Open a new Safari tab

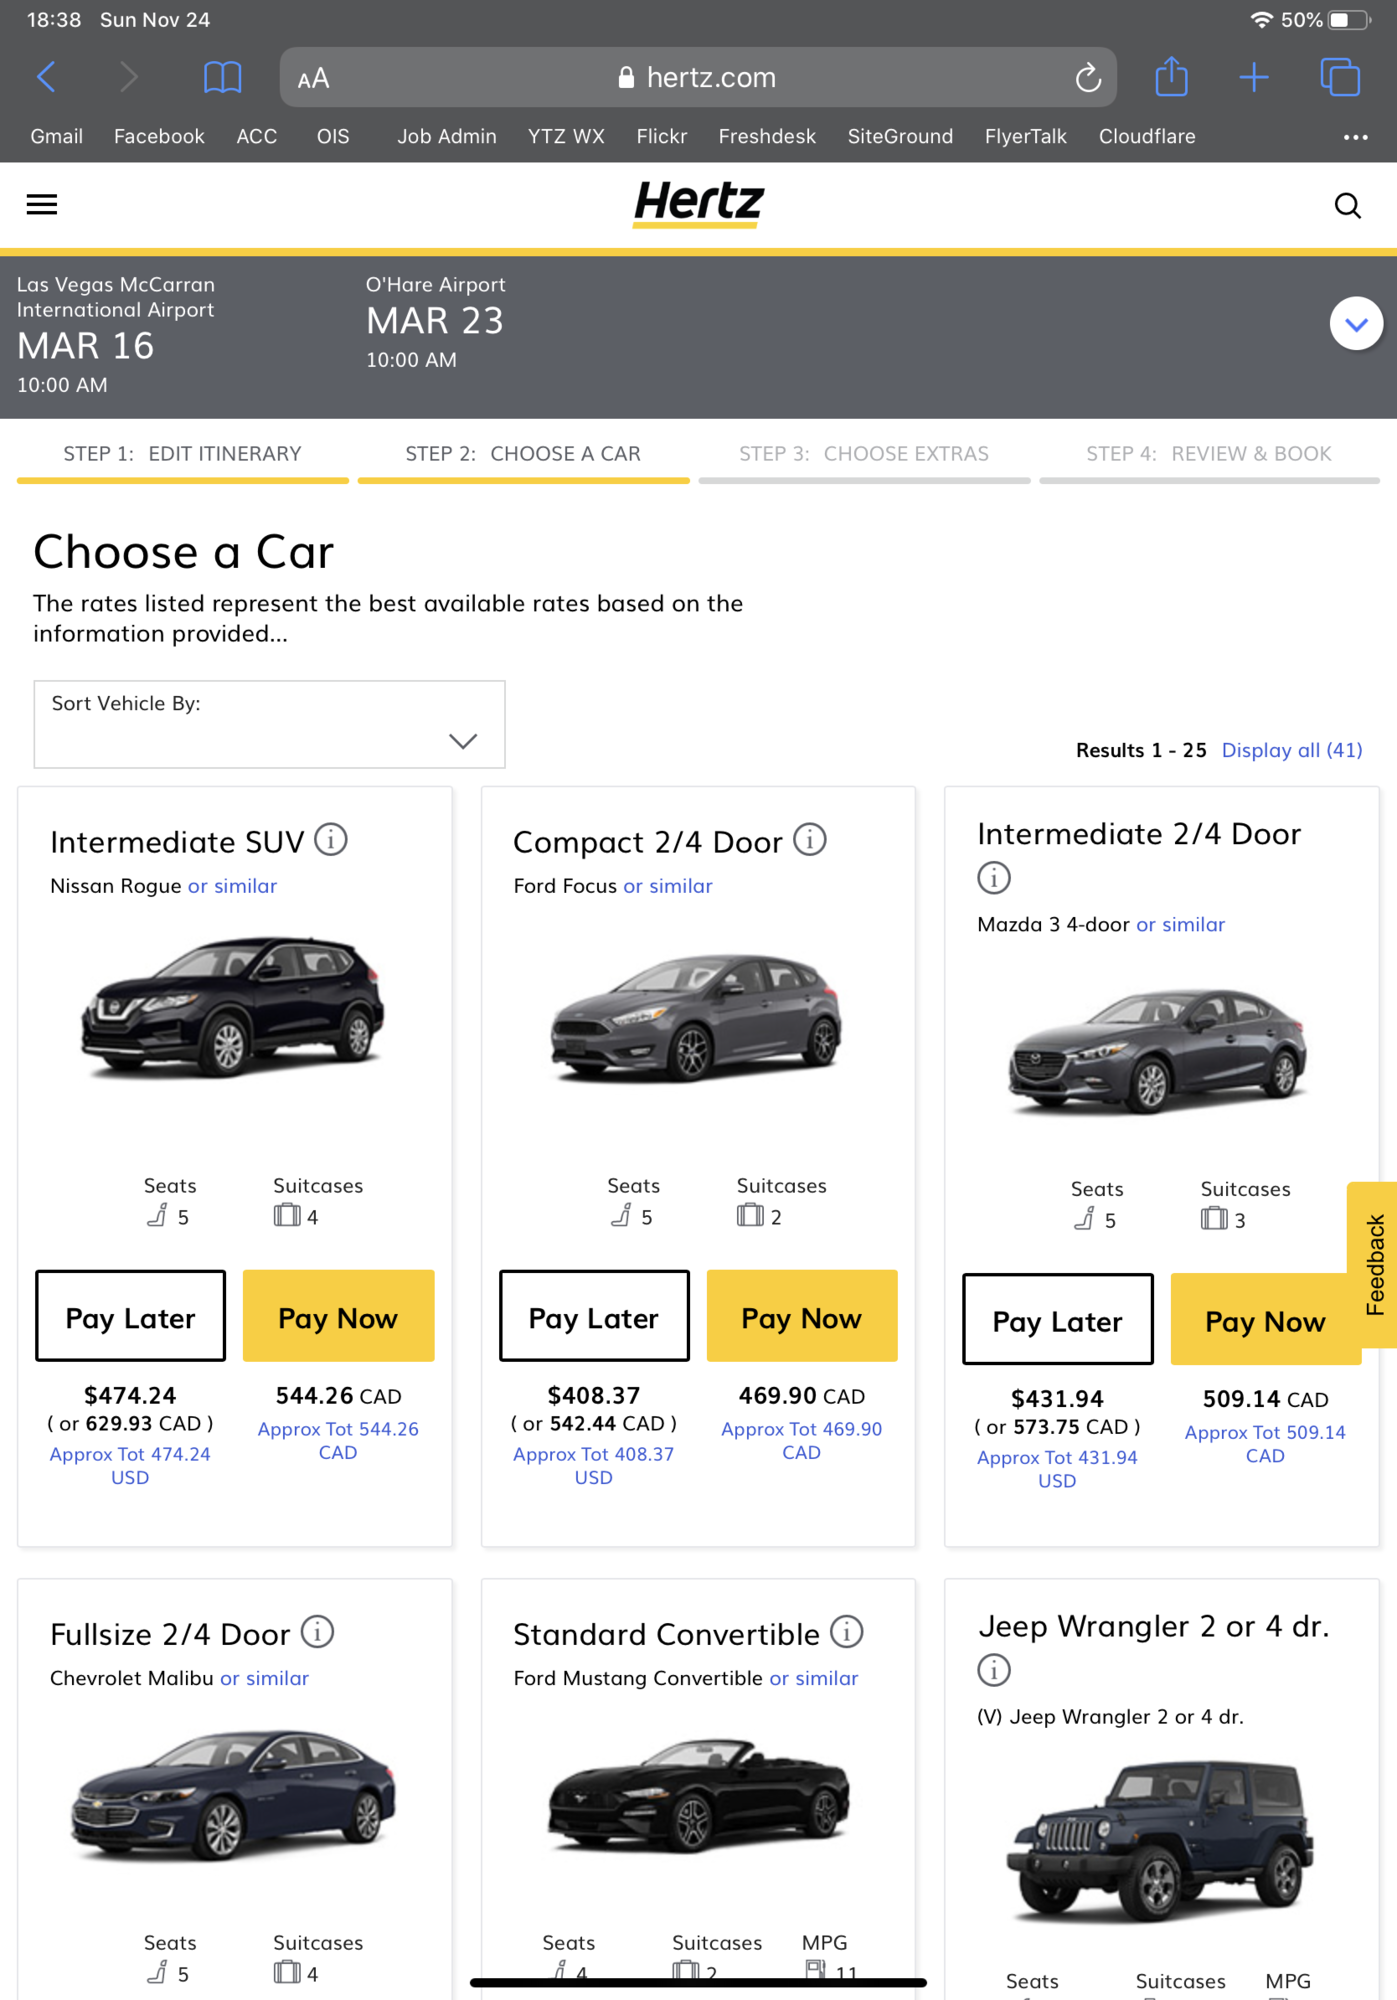(x=1253, y=77)
